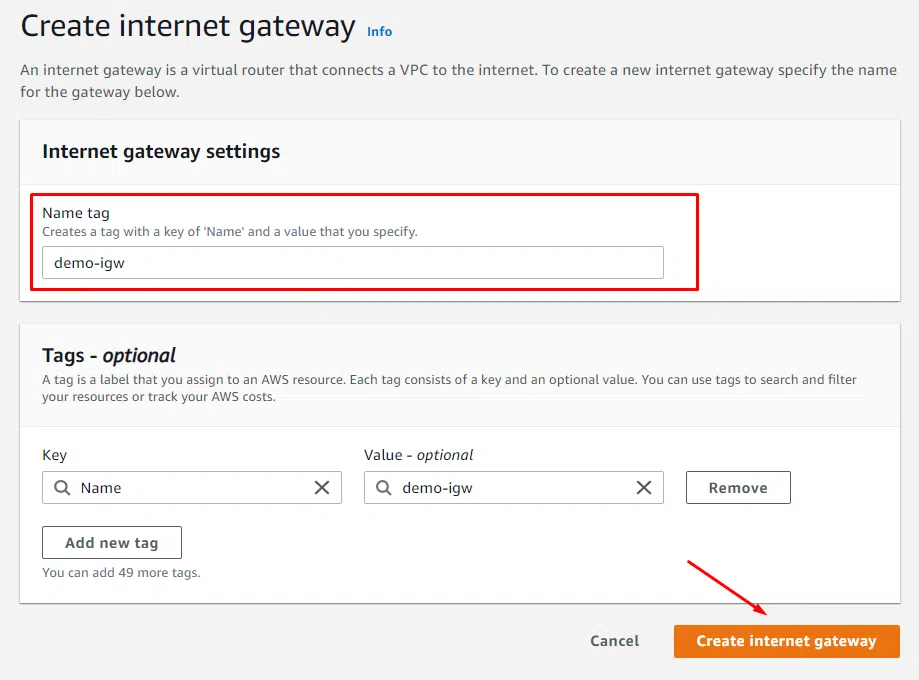Open the Info link beside the page title
Image resolution: width=919 pixels, height=680 pixels.
pos(379,32)
